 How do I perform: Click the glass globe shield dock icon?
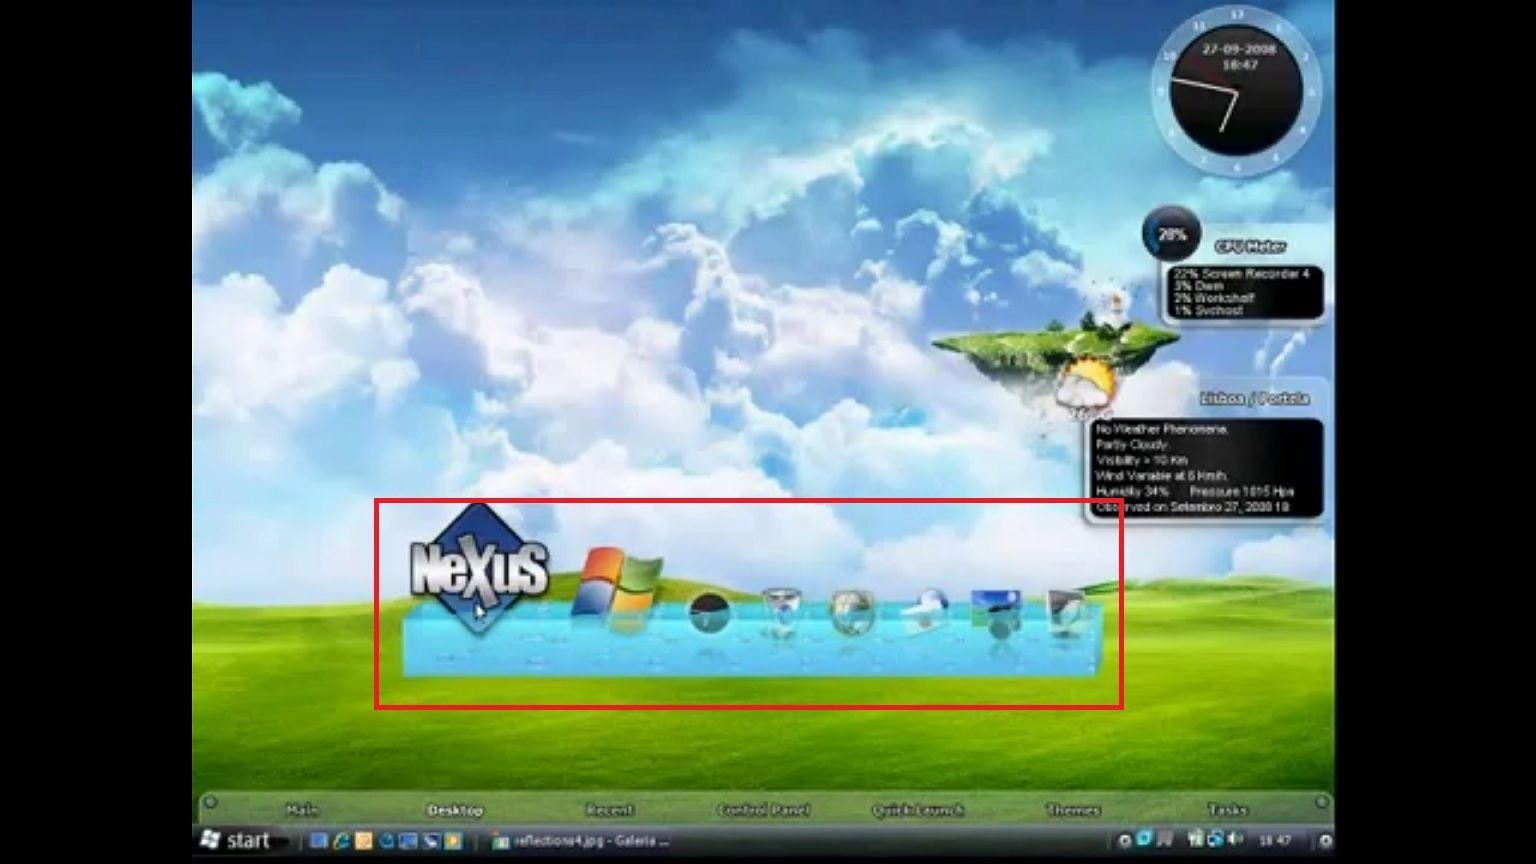point(852,612)
